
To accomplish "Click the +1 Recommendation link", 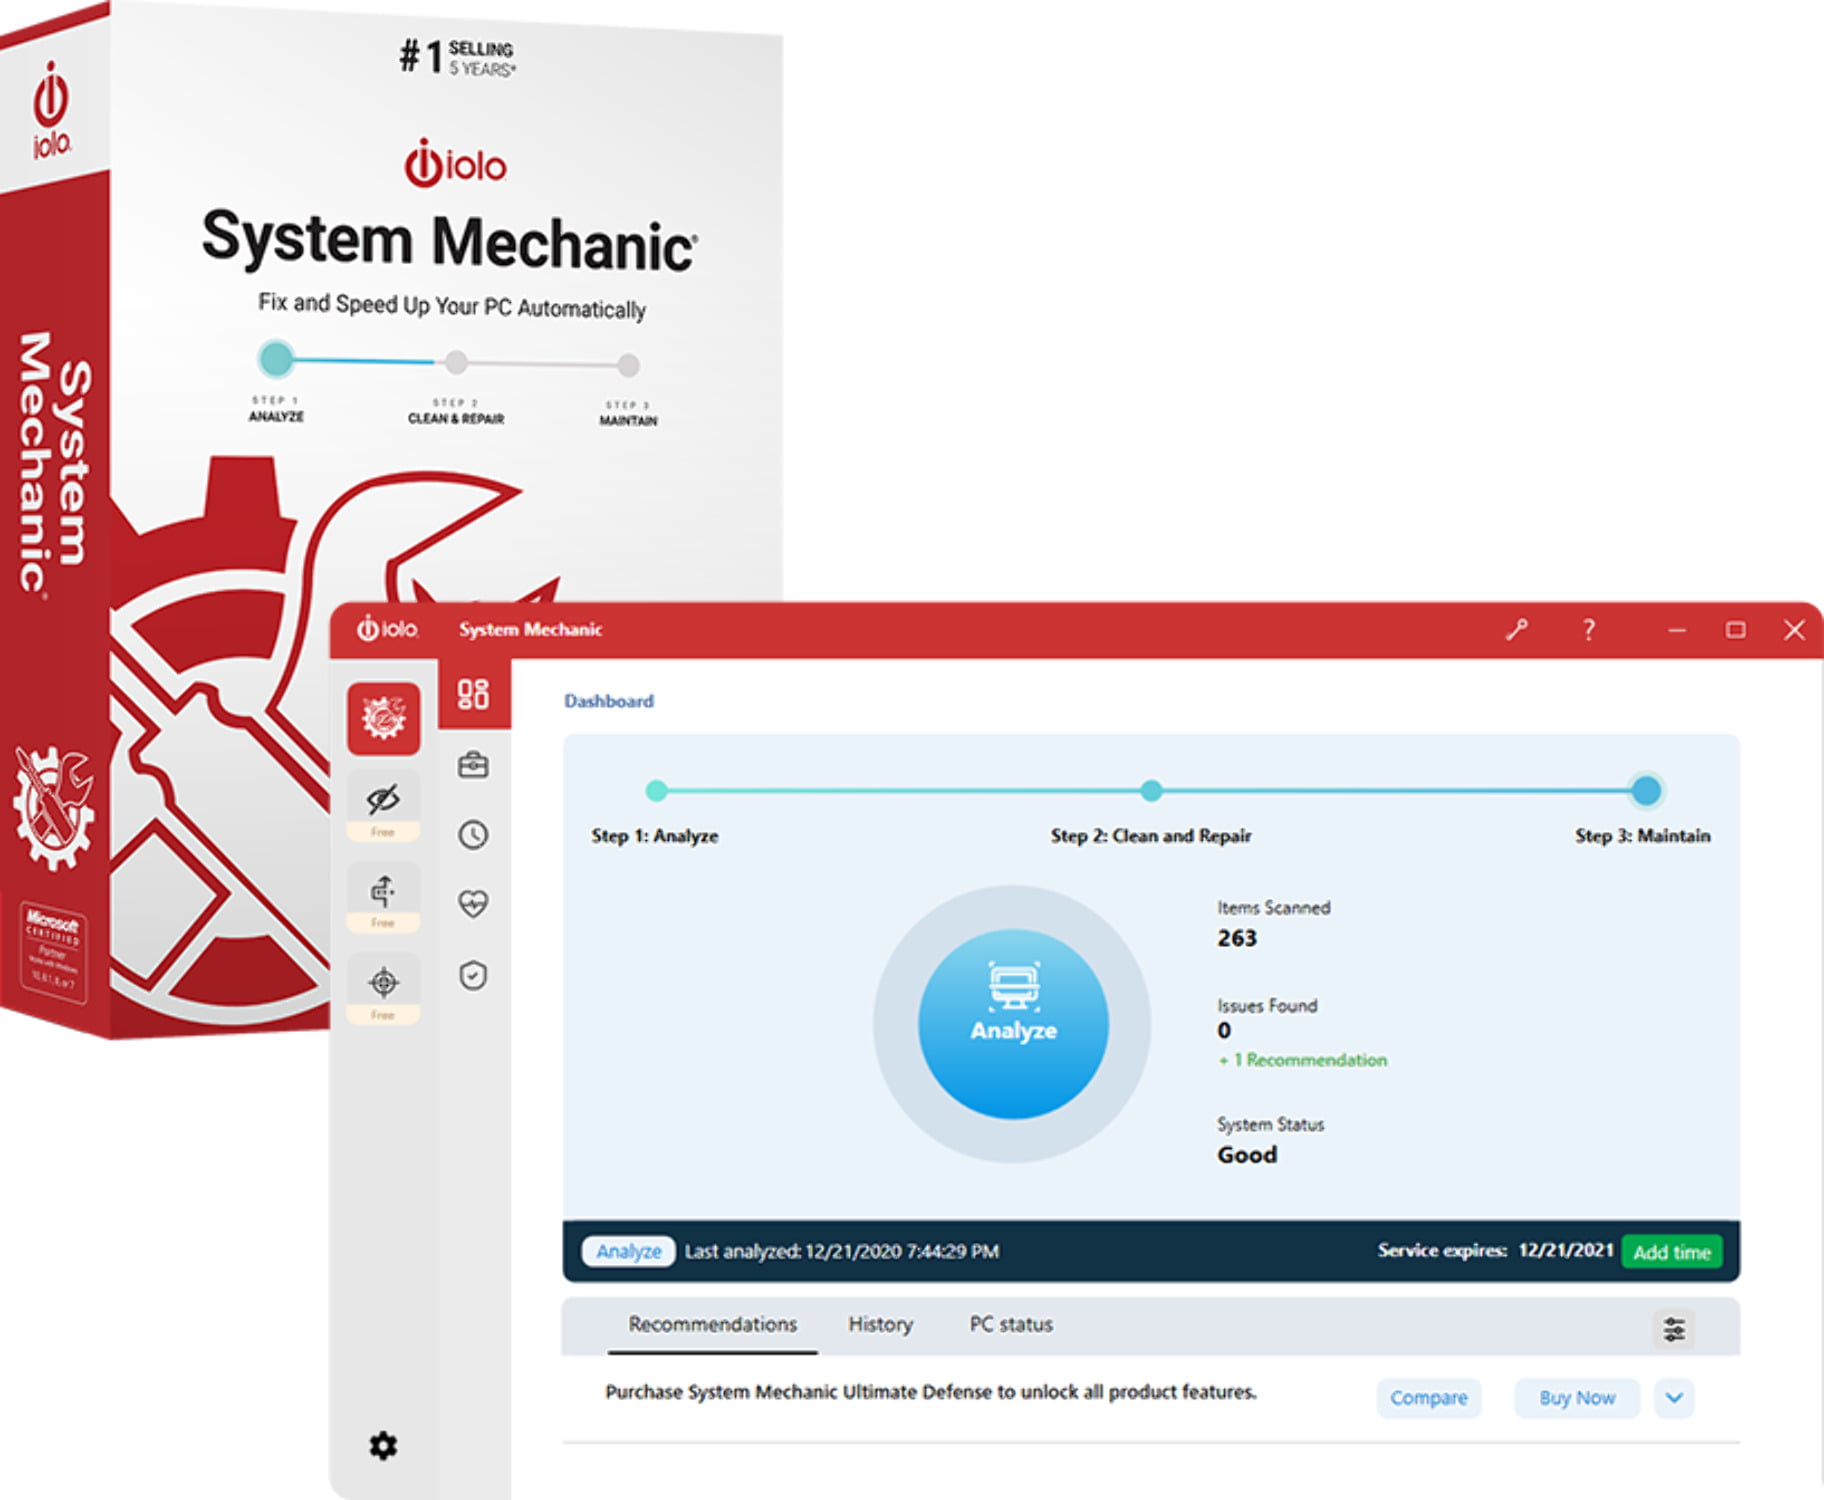I will click(x=1303, y=1060).
